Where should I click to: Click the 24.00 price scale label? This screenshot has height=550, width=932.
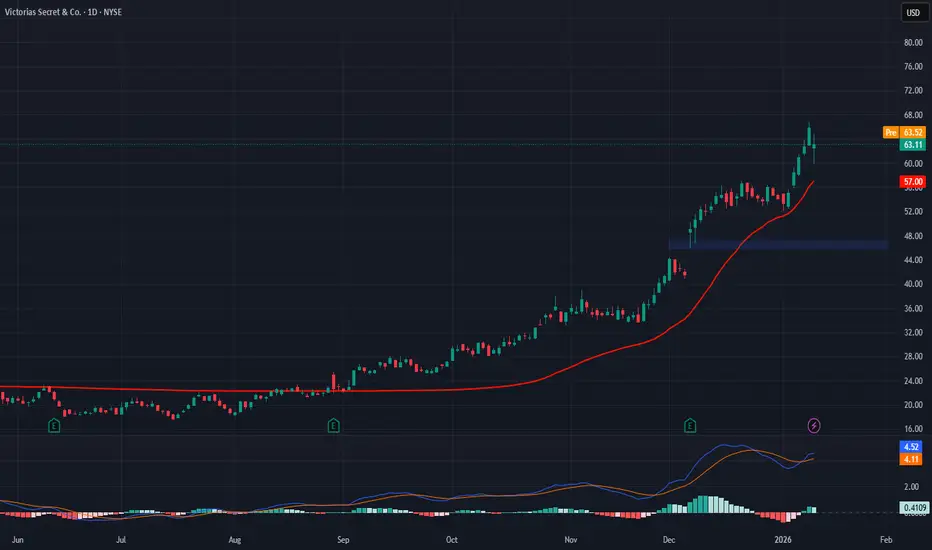913,381
